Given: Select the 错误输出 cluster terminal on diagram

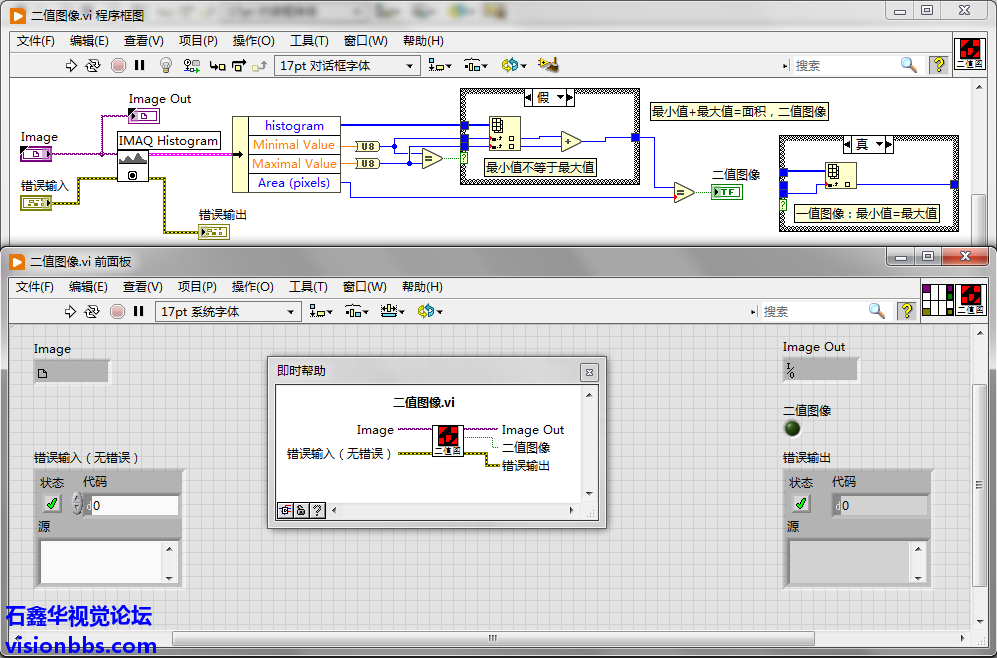Looking at the screenshot, I should pyautogui.click(x=214, y=232).
